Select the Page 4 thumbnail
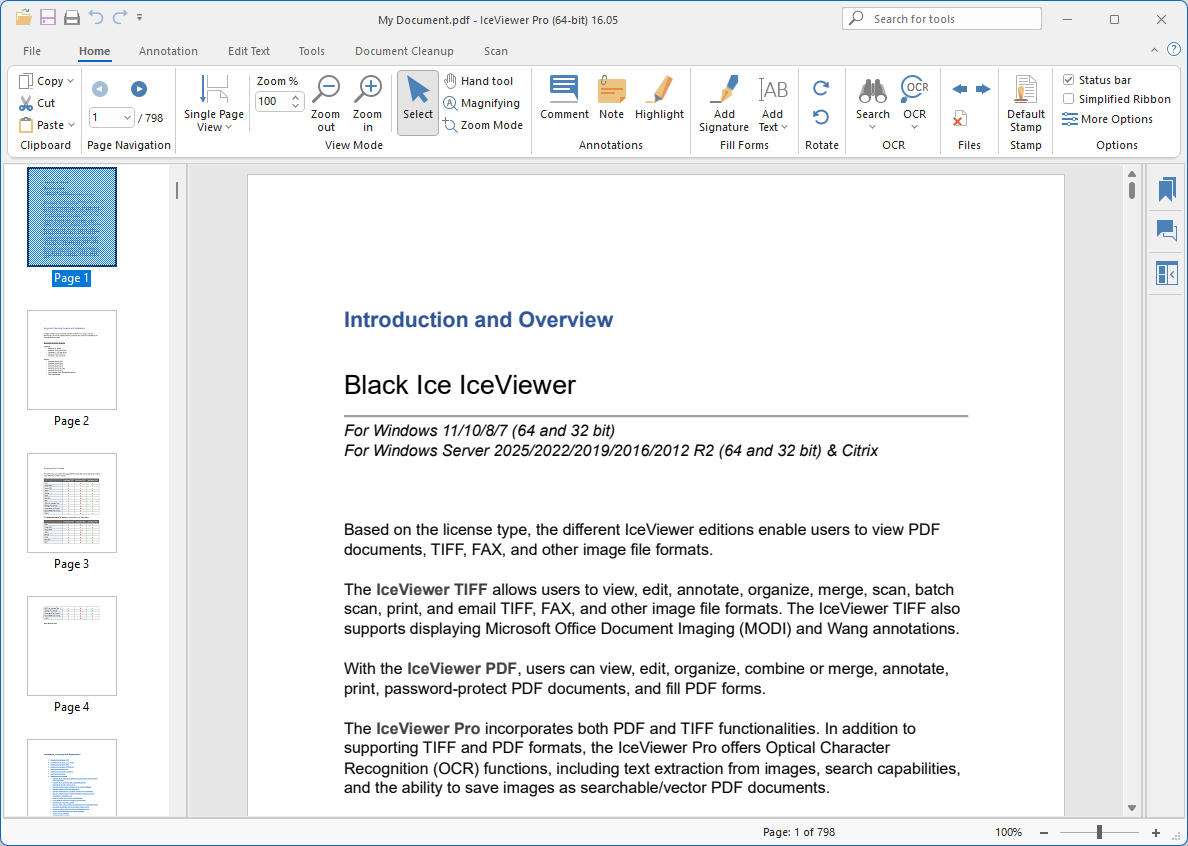This screenshot has width=1188, height=846. coord(72,646)
